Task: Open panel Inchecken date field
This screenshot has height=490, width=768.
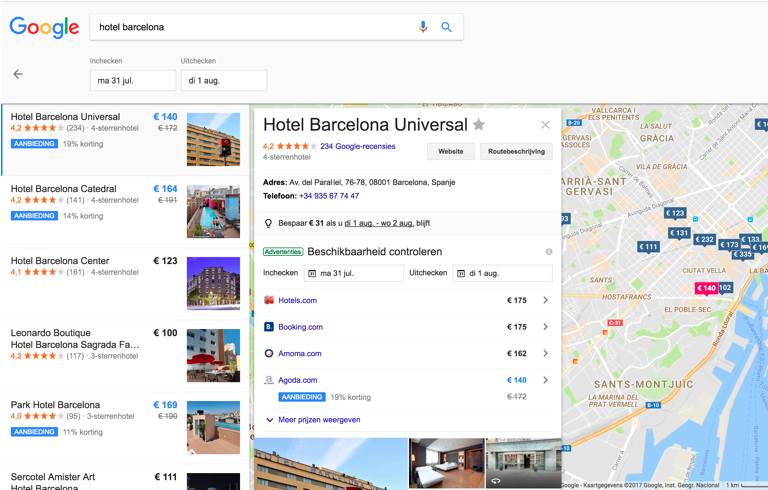Action: tap(354, 273)
